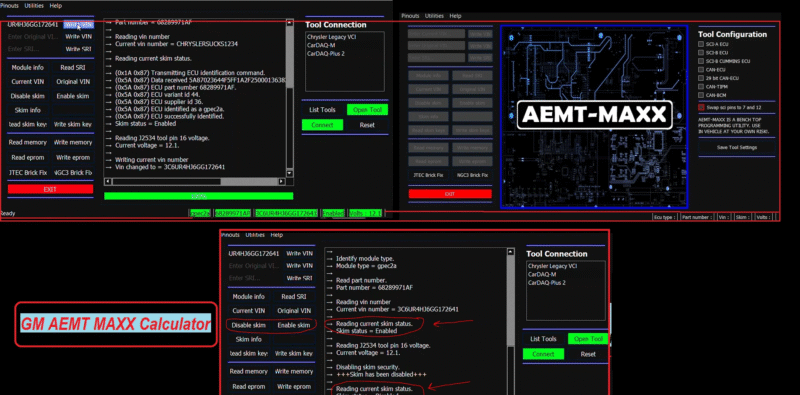Click Skim info in top-left window
The image size is (800, 395).
tap(28, 110)
